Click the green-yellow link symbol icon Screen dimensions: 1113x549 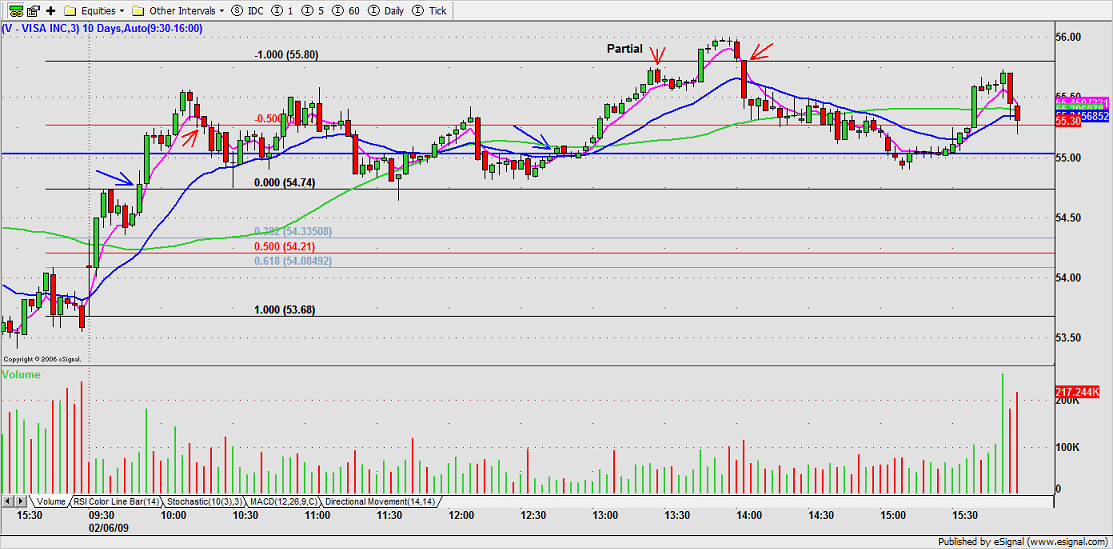click(x=14, y=11)
